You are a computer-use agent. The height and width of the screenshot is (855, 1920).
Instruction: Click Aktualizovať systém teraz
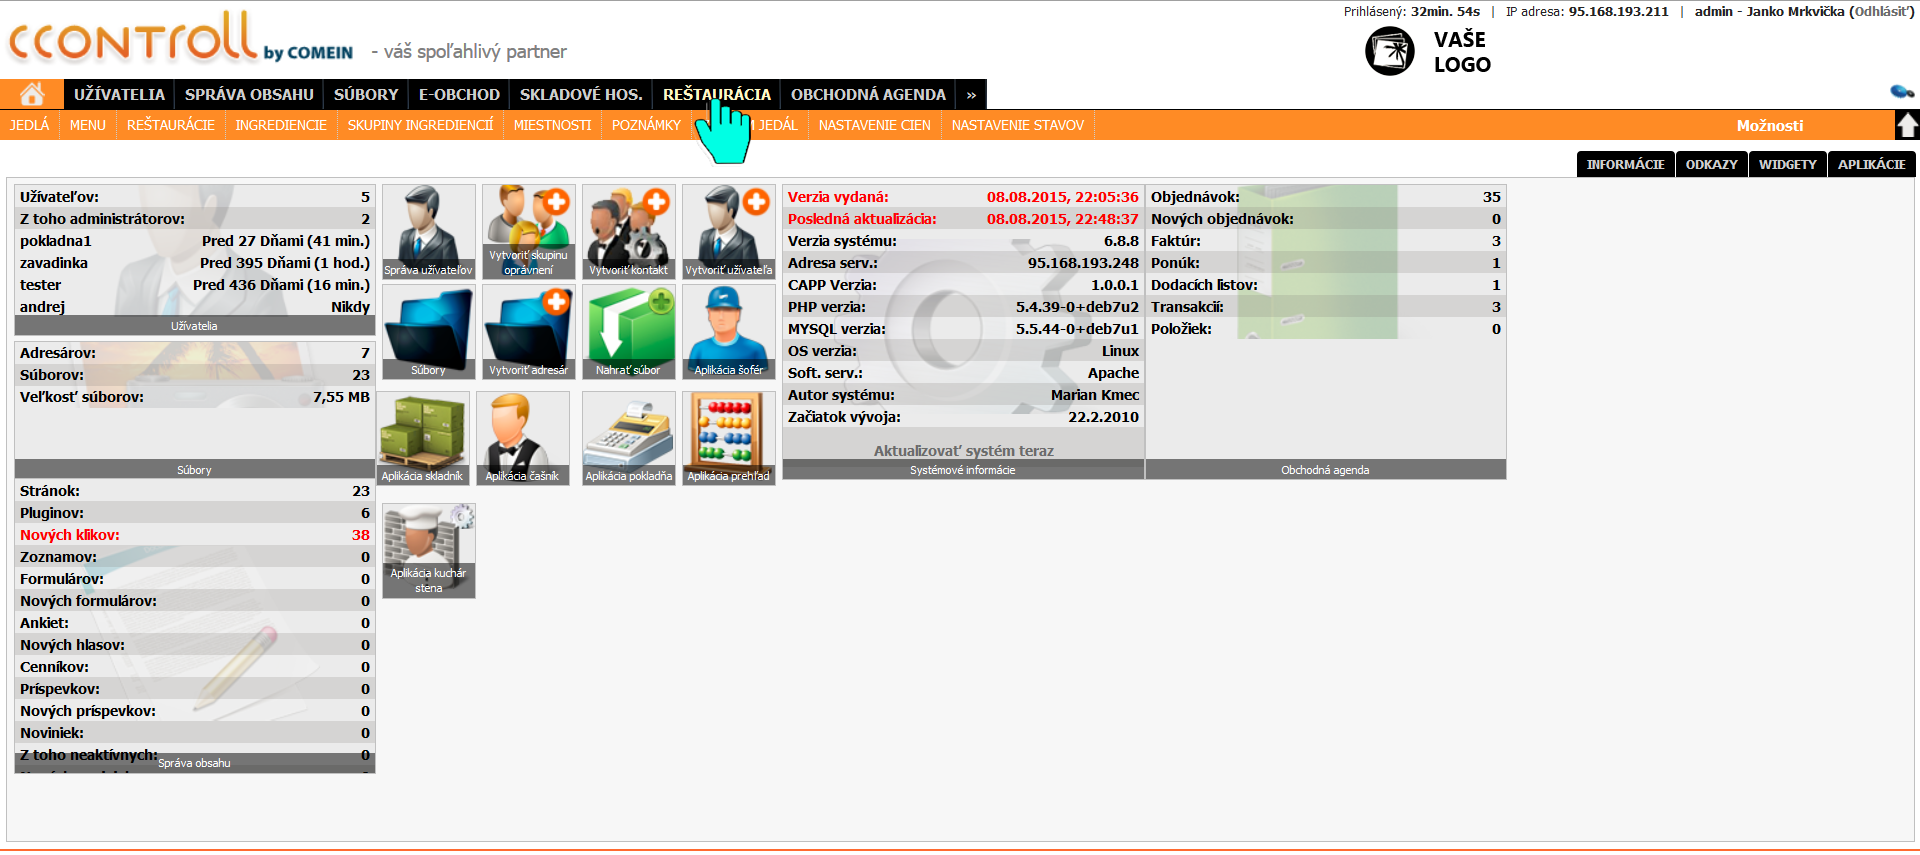(963, 451)
